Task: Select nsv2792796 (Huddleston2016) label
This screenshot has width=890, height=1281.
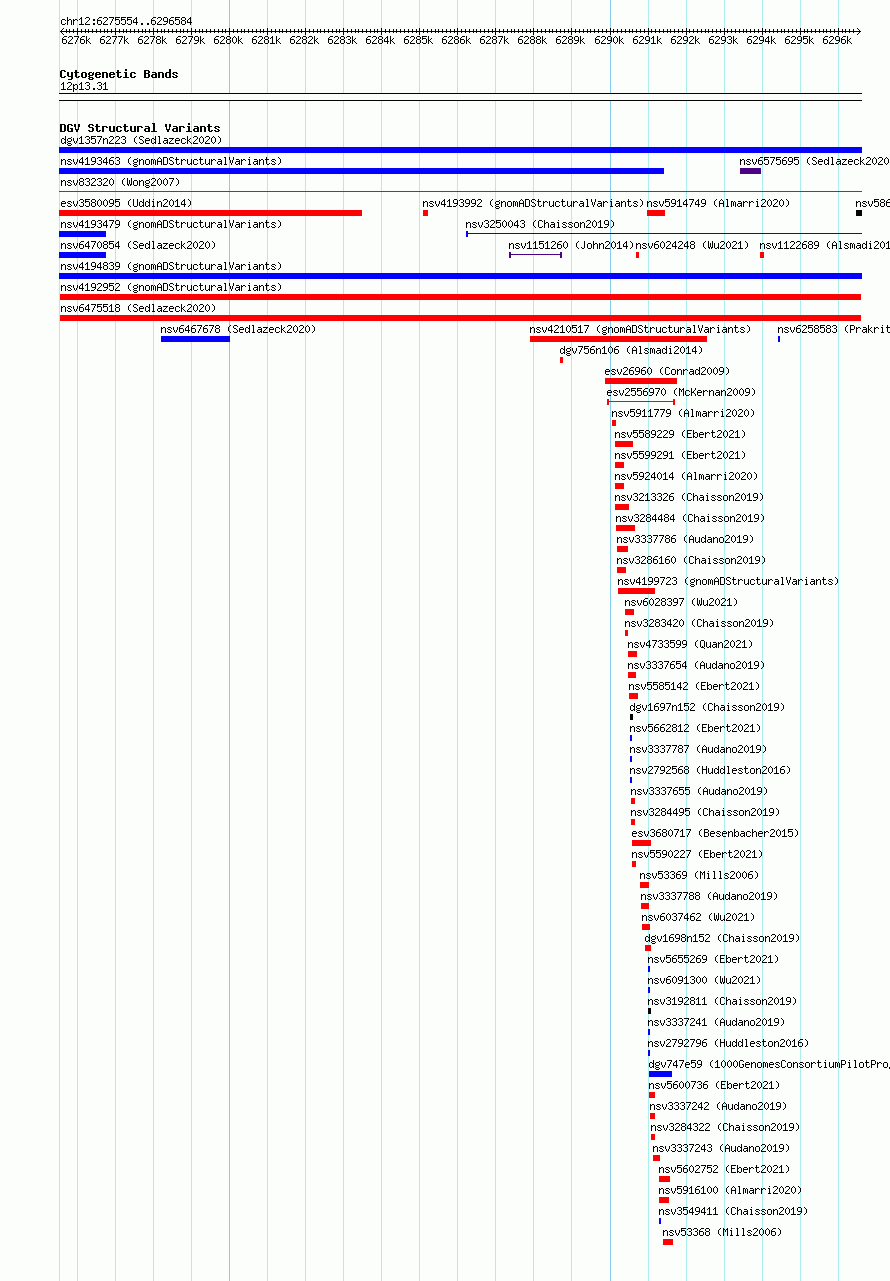Action: point(728,1043)
